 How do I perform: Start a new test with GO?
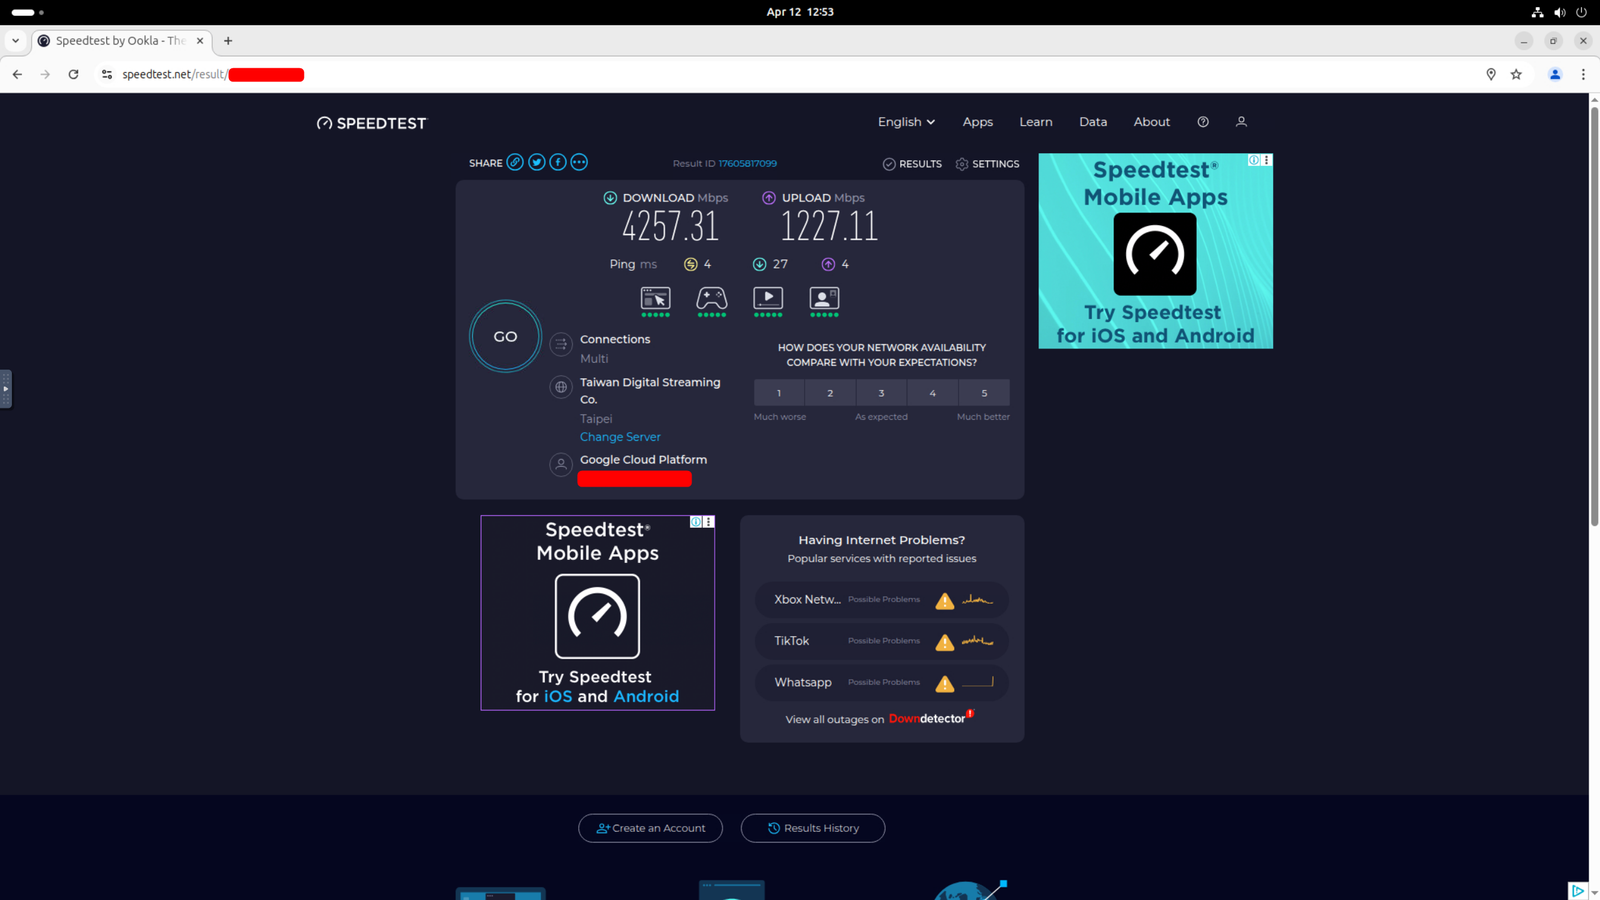click(x=505, y=337)
